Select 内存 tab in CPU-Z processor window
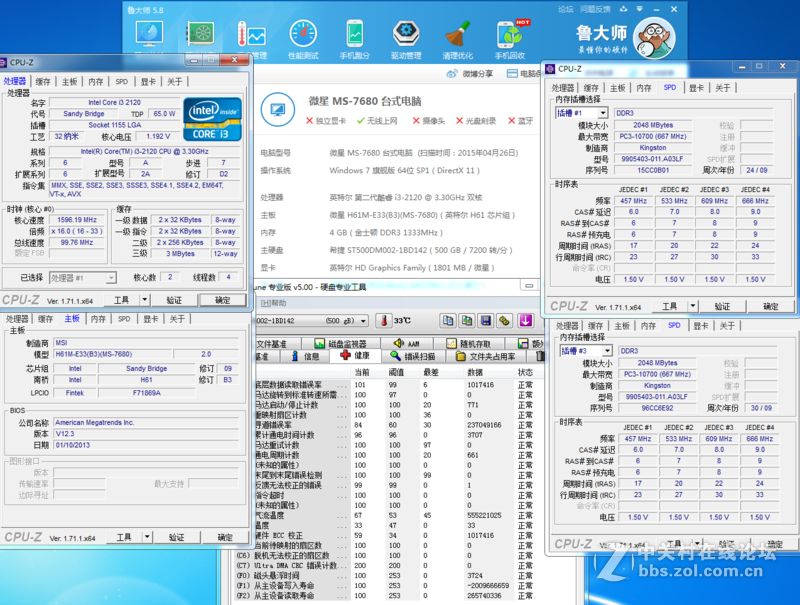 tap(95, 82)
